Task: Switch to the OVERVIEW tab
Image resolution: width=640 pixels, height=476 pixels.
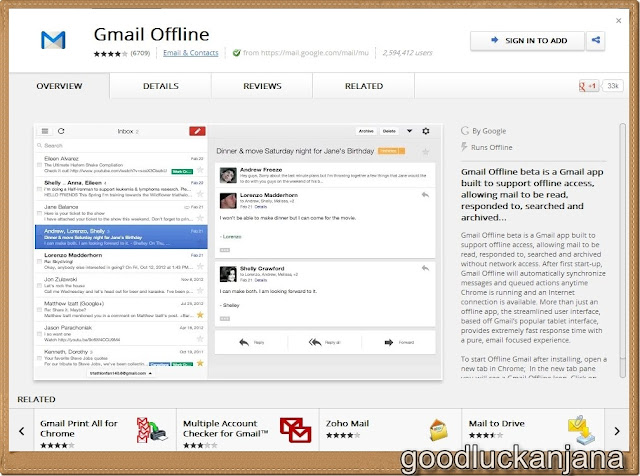Action: coord(59,86)
